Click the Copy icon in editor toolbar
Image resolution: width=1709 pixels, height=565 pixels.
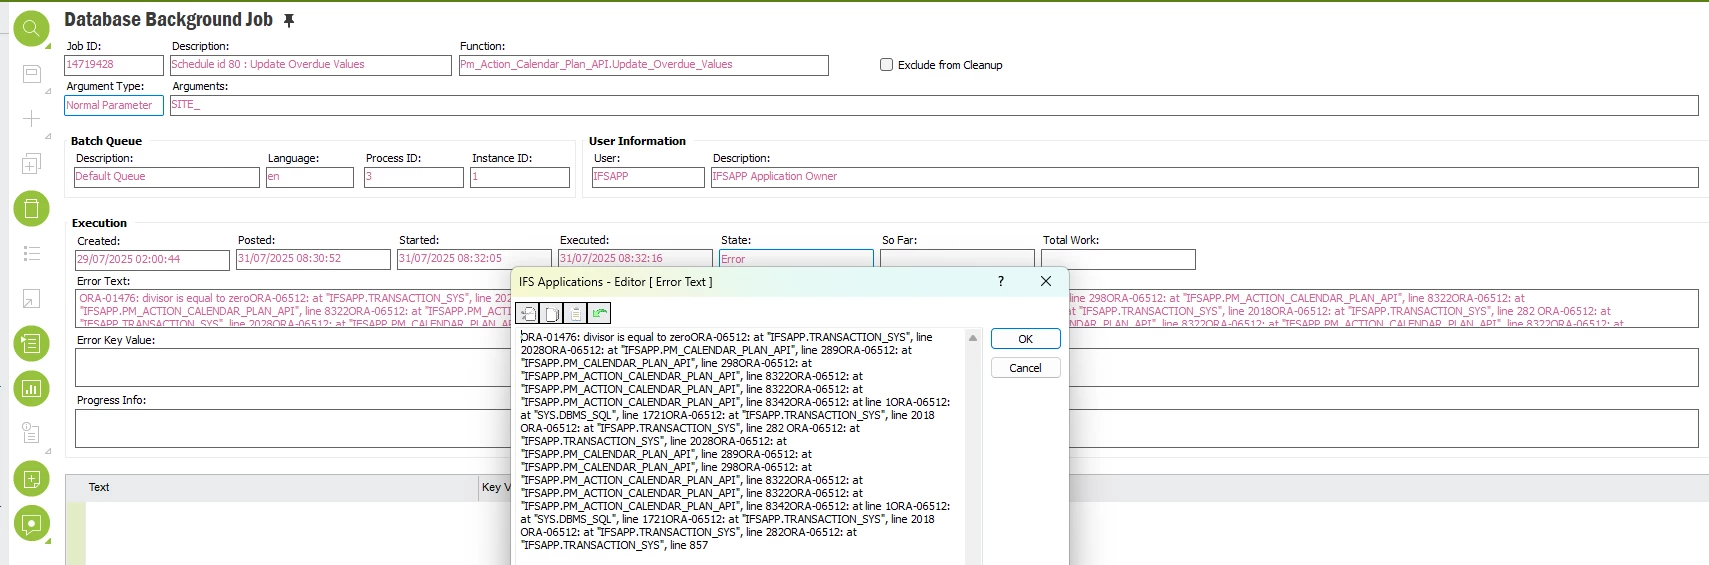coord(551,314)
